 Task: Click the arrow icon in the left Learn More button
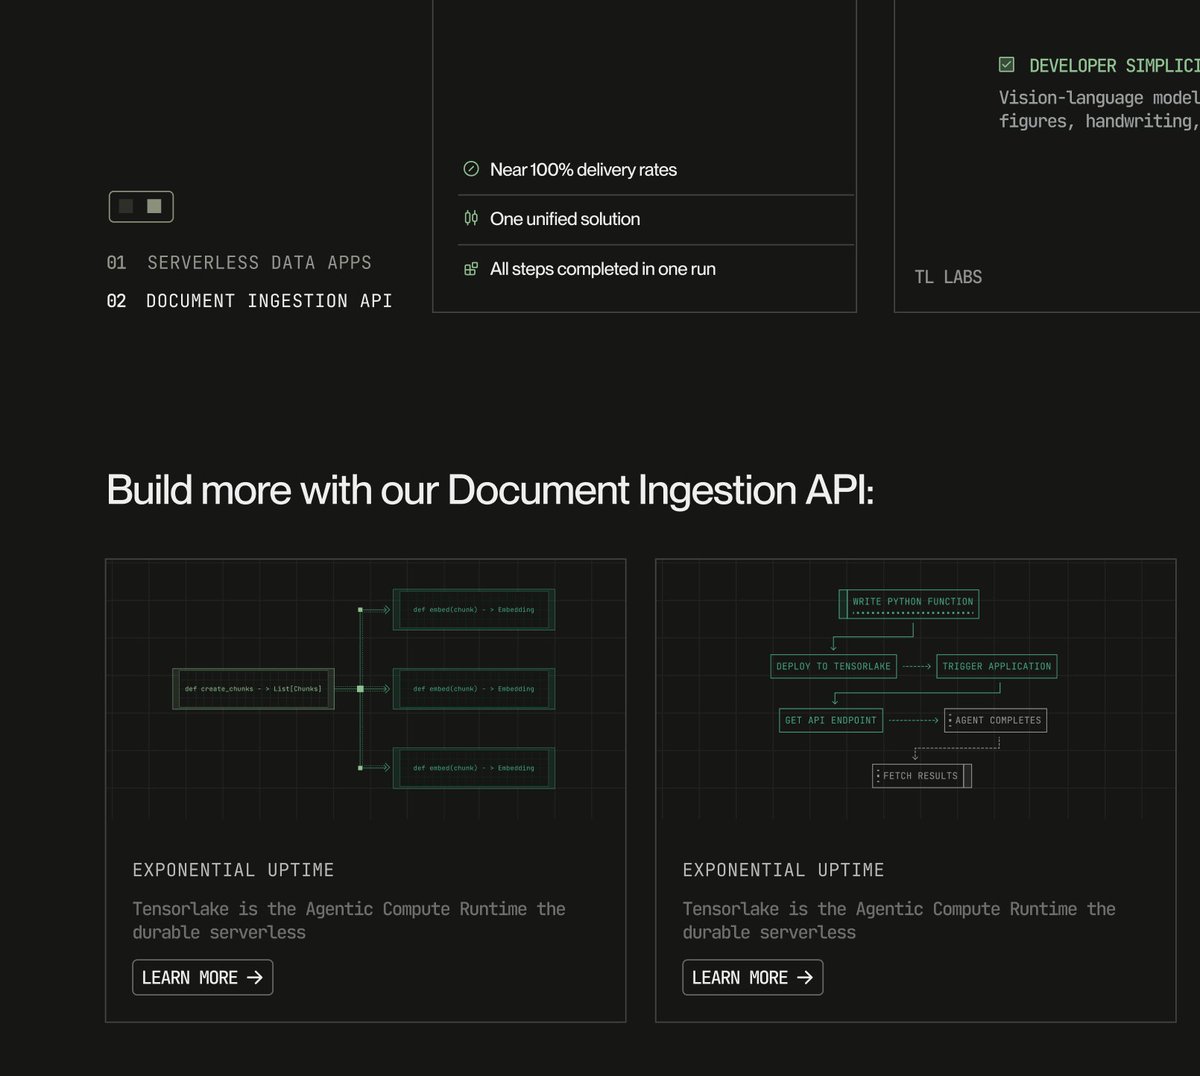255,978
